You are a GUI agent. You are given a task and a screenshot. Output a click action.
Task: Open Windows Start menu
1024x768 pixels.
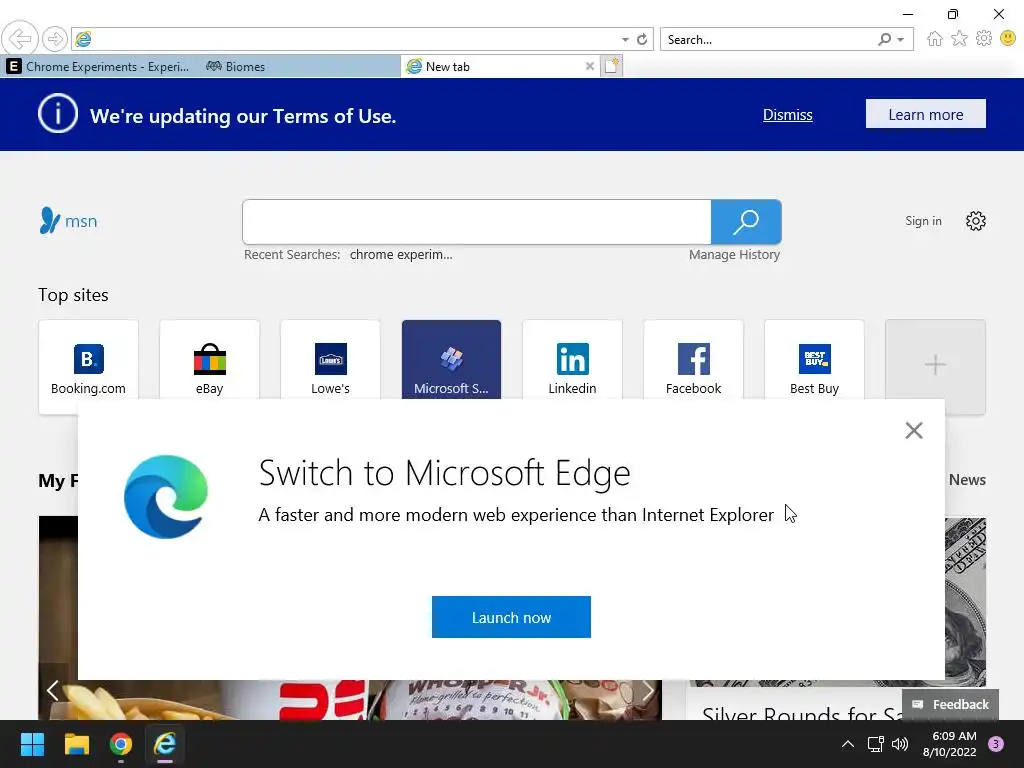coord(32,744)
